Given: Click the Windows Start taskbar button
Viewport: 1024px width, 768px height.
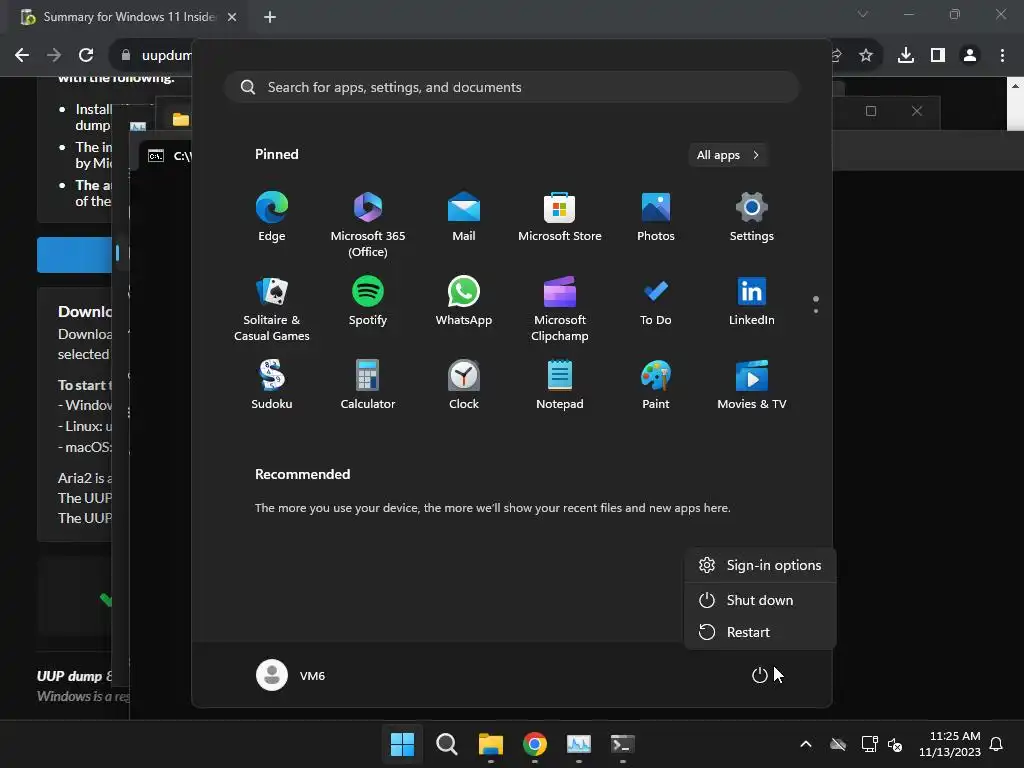Looking at the screenshot, I should pos(402,744).
